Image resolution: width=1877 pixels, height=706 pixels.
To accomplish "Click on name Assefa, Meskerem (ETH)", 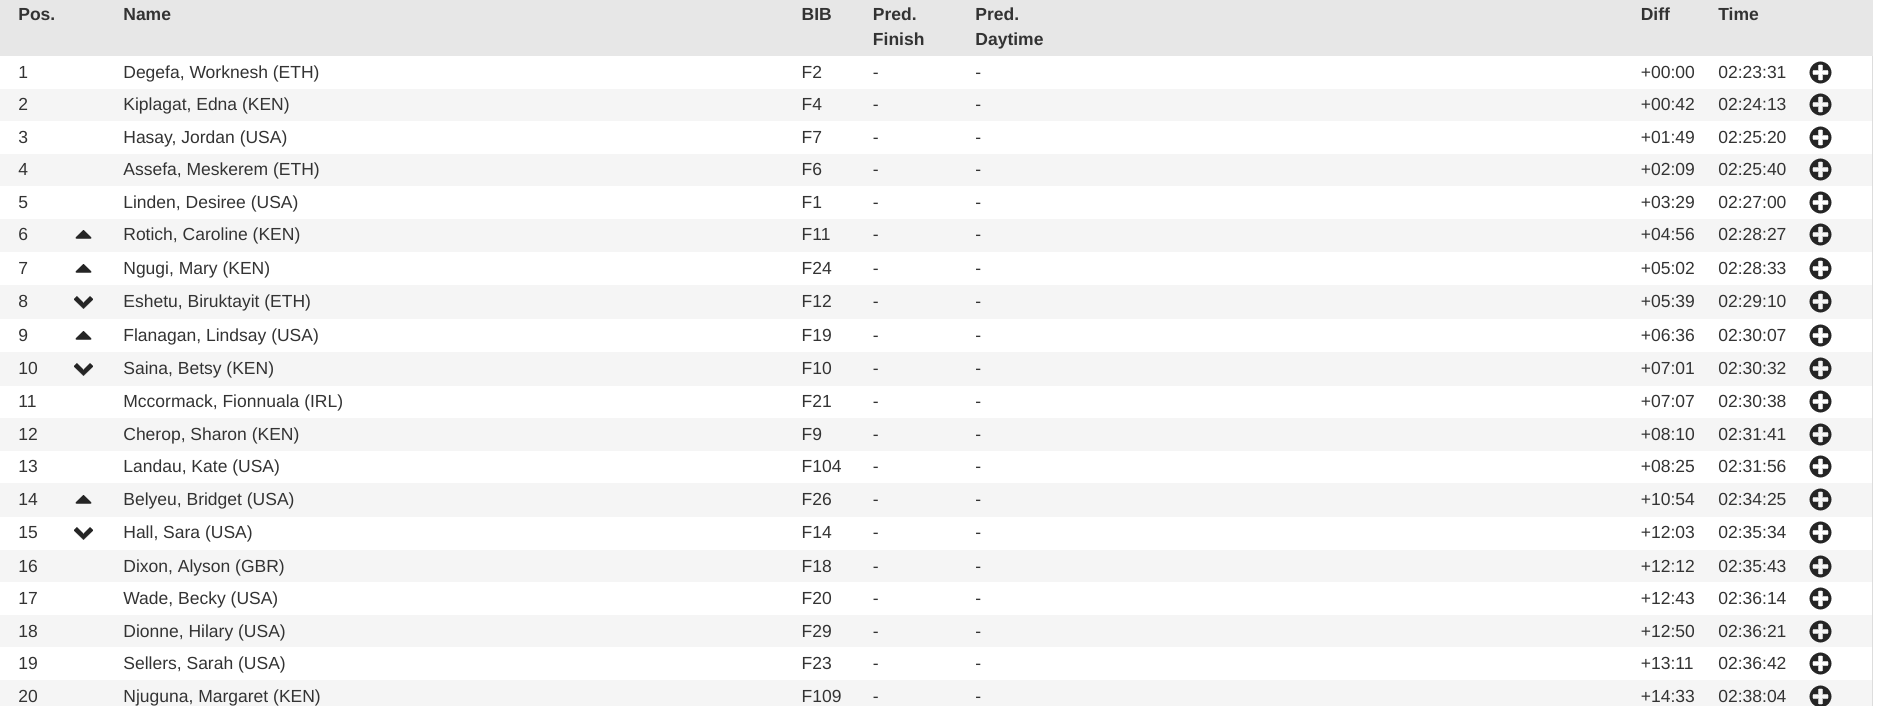I will point(221,169).
